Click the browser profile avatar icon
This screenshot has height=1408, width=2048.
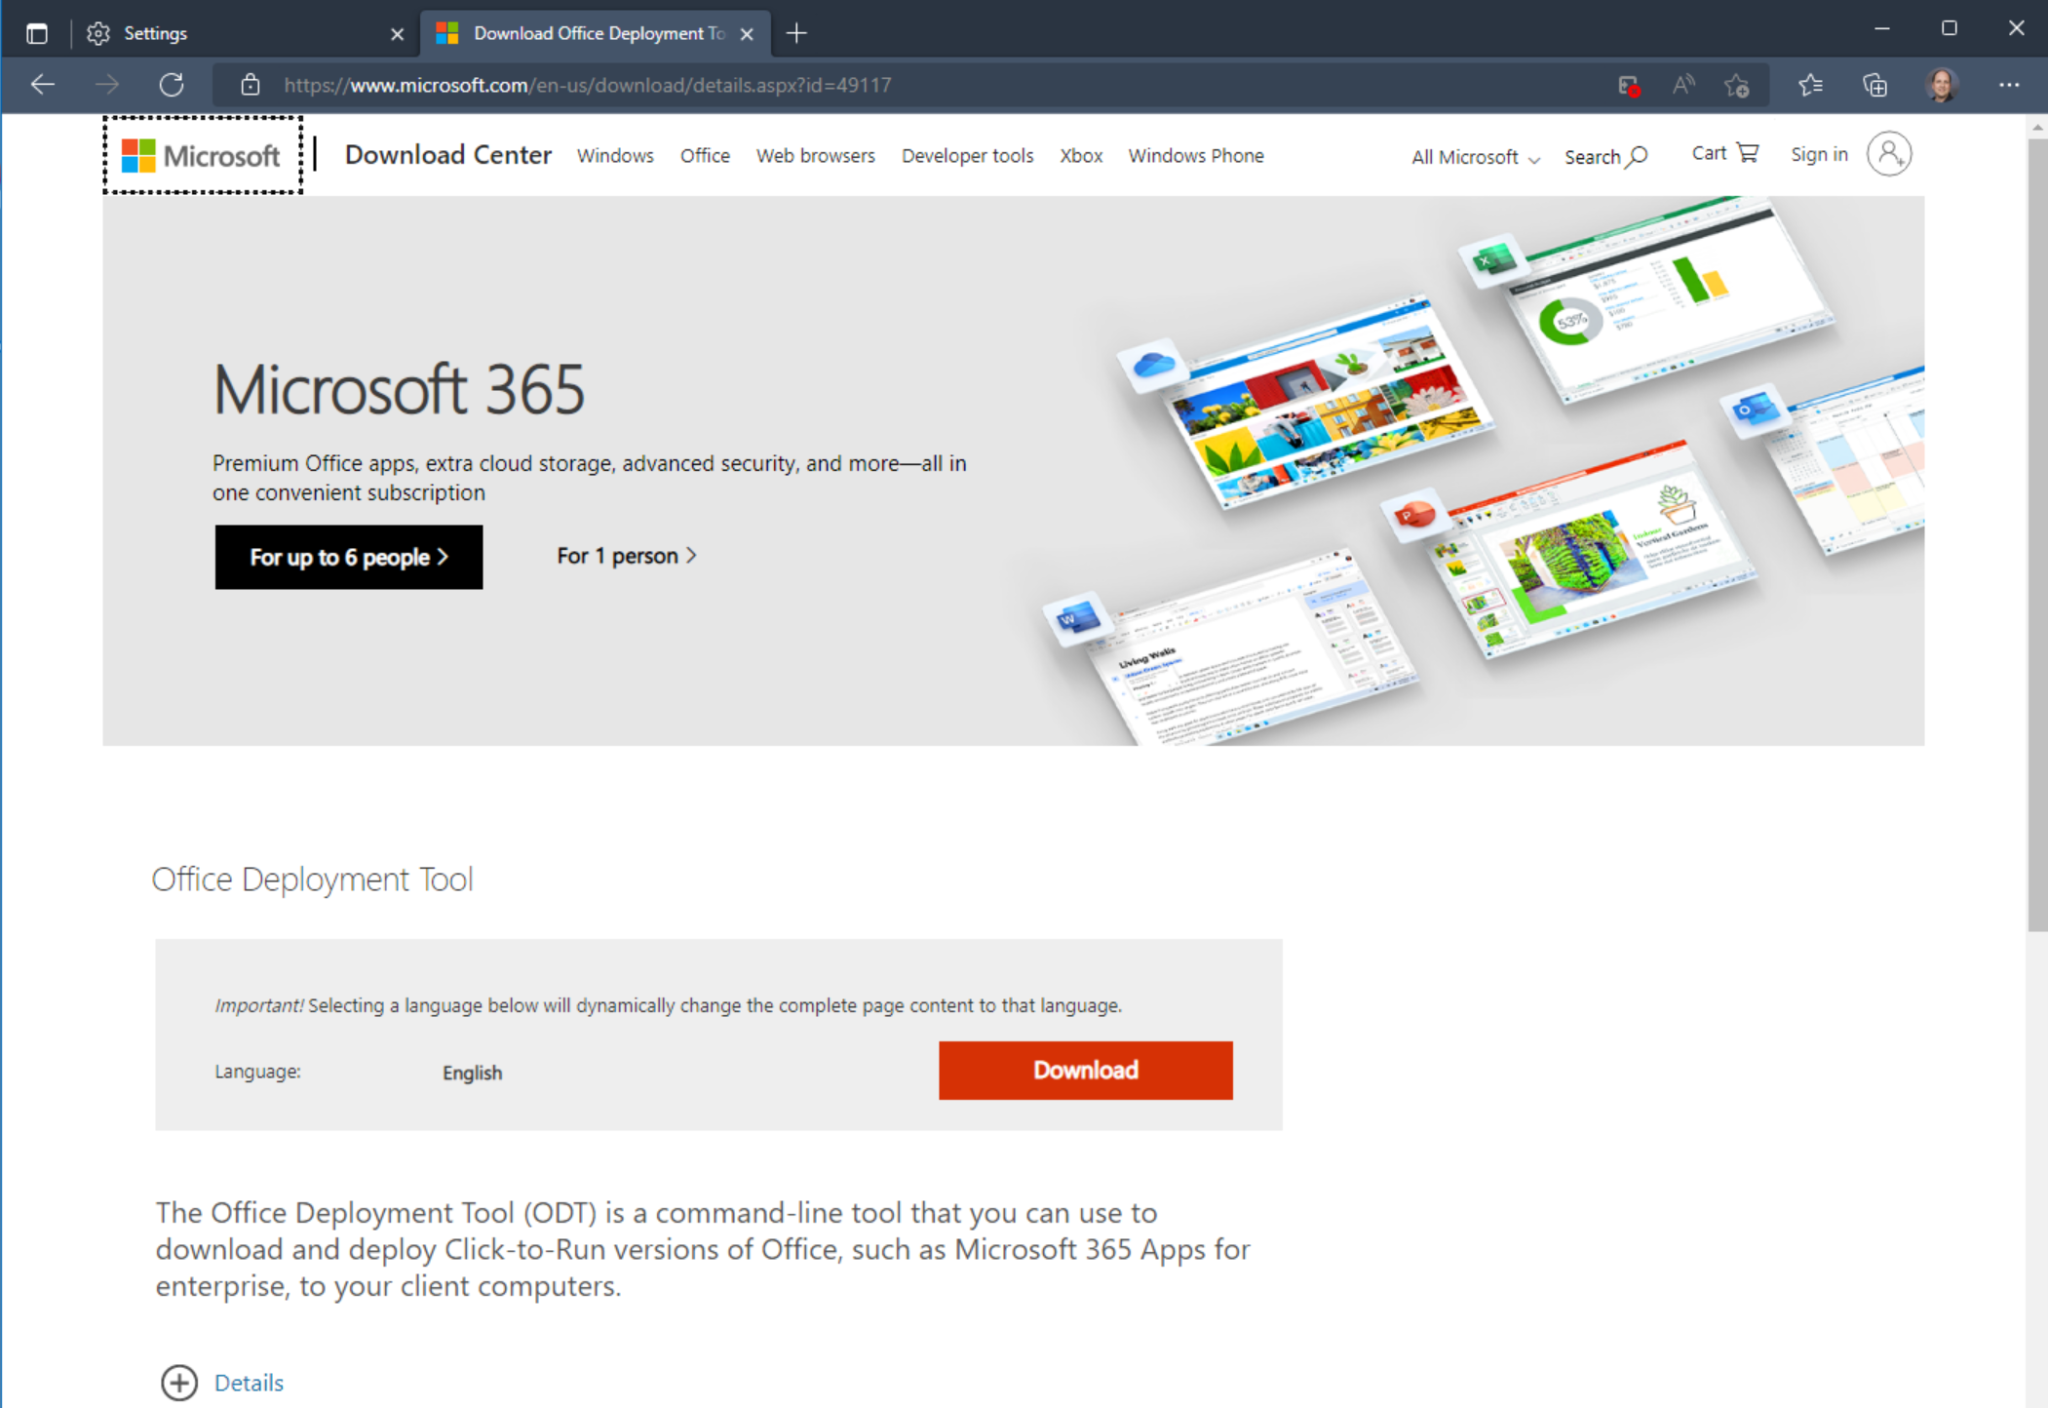(1944, 86)
